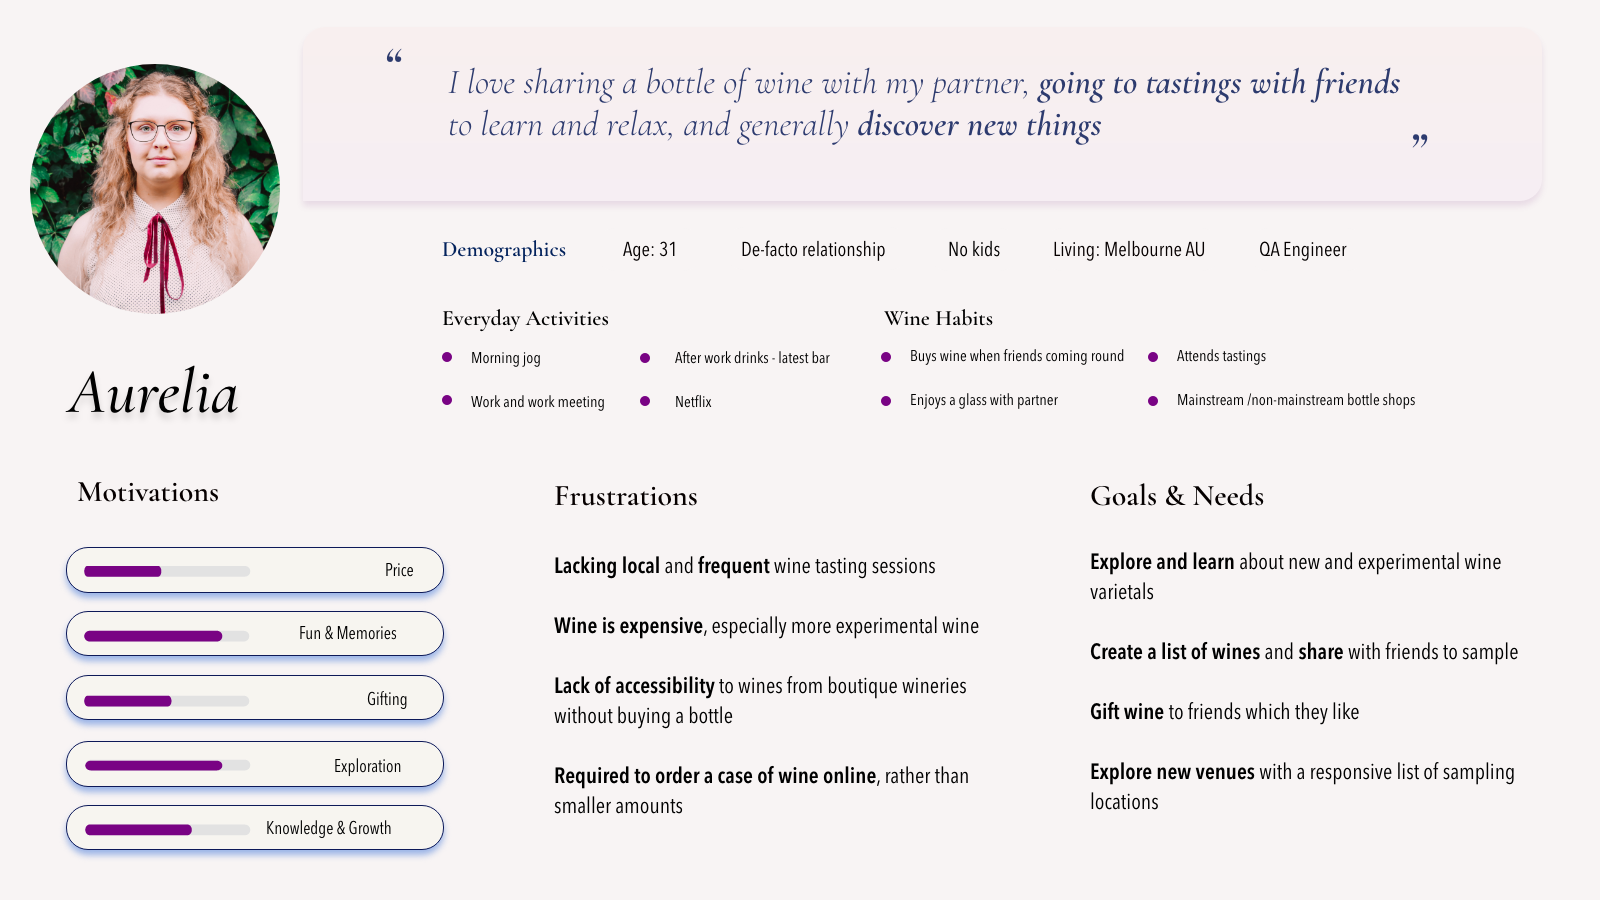The width and height of the screenshot is (1600, 900).
Task: Click the Exploration motivation pill
Action: [255, 765]
